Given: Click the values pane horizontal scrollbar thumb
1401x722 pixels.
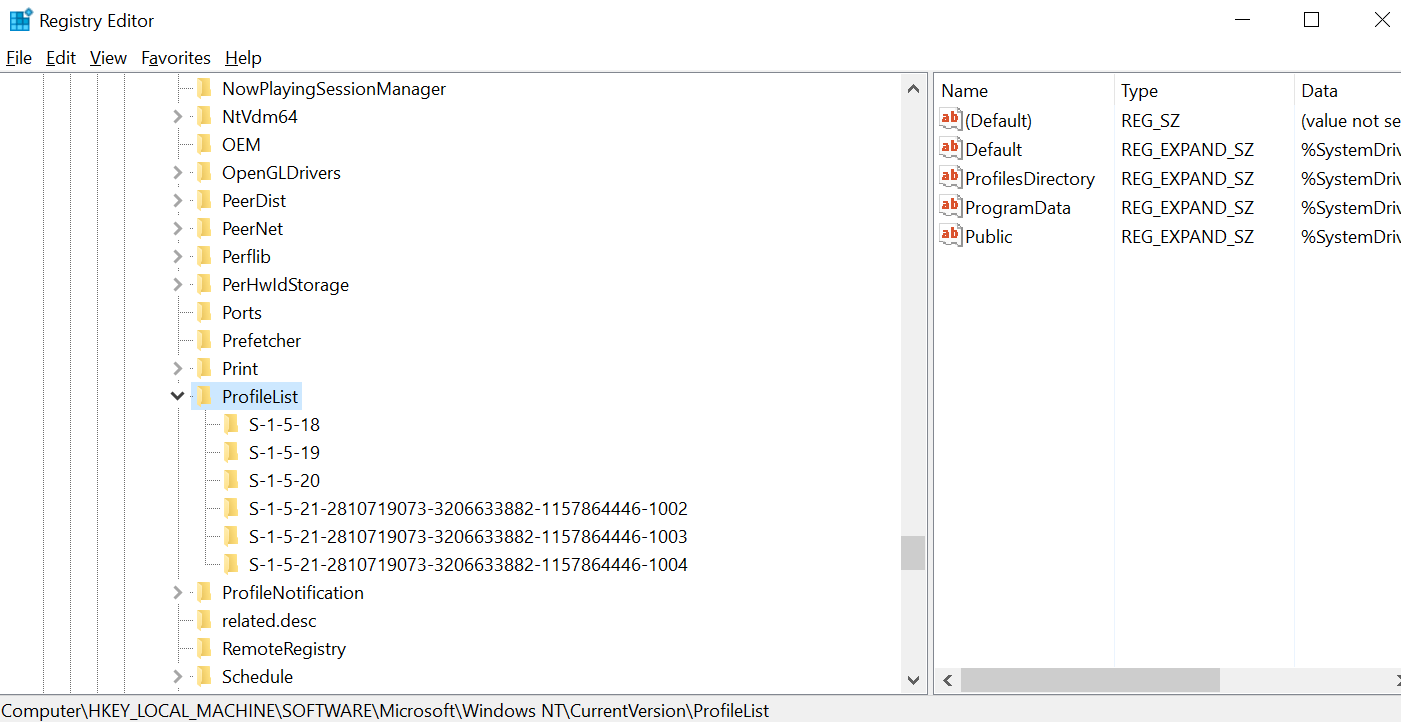Looking at the screenshot, I should [1090, 680].
